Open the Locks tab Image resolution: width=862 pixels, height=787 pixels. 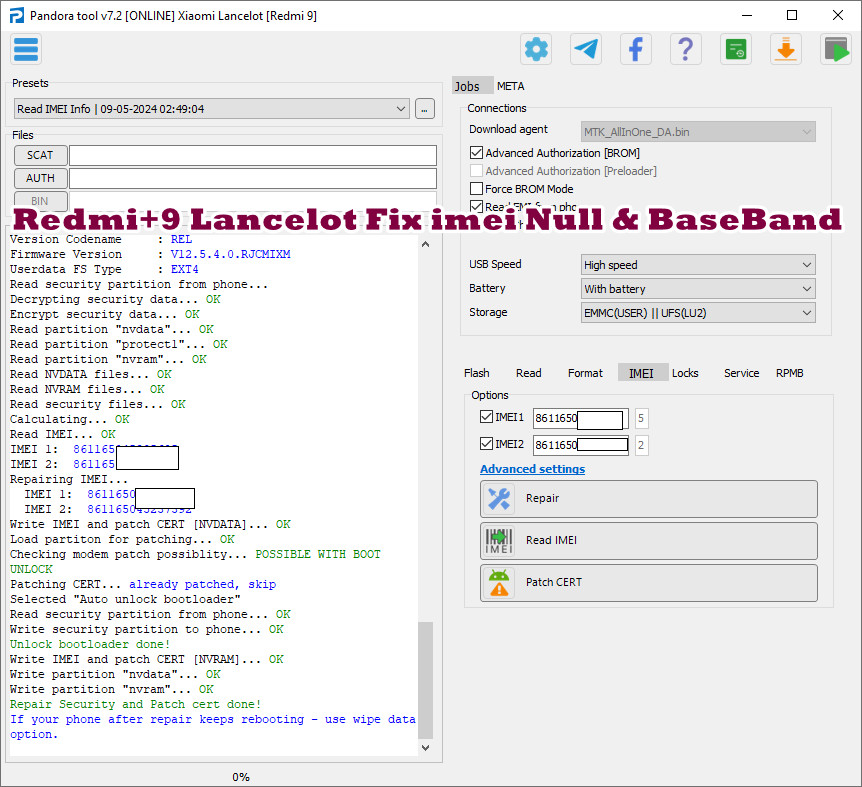click(x=685, y=373)
